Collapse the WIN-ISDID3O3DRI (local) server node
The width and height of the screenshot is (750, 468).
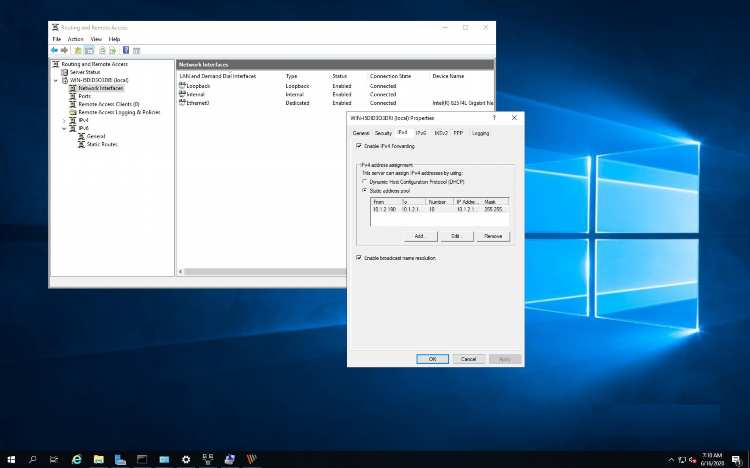click(x=56, y=80)
